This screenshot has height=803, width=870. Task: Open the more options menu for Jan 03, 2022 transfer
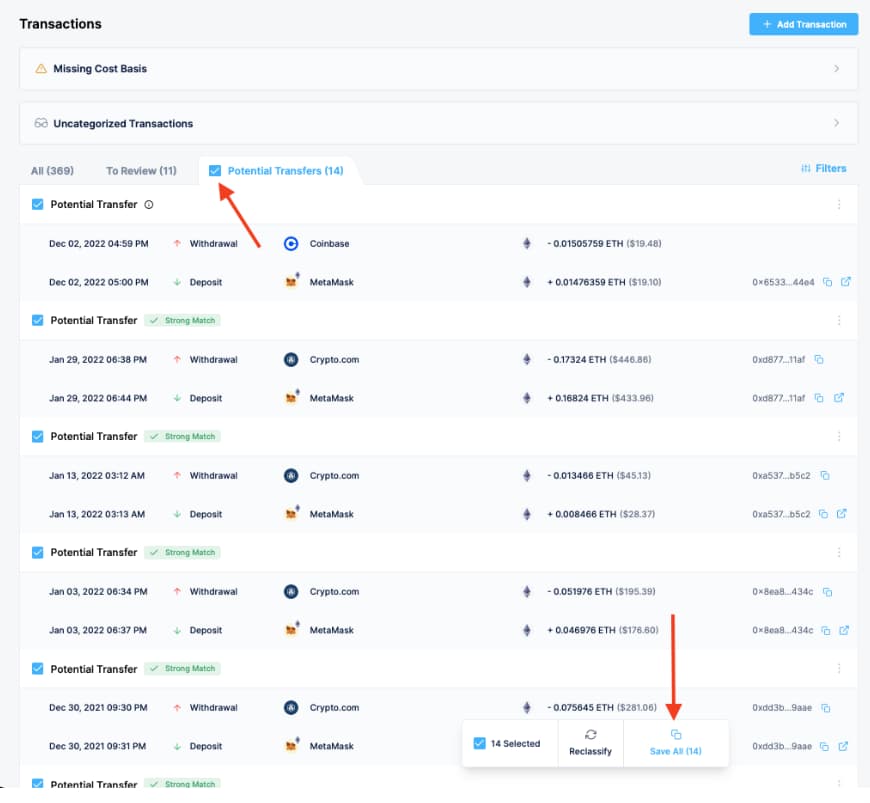coord(839,552)
